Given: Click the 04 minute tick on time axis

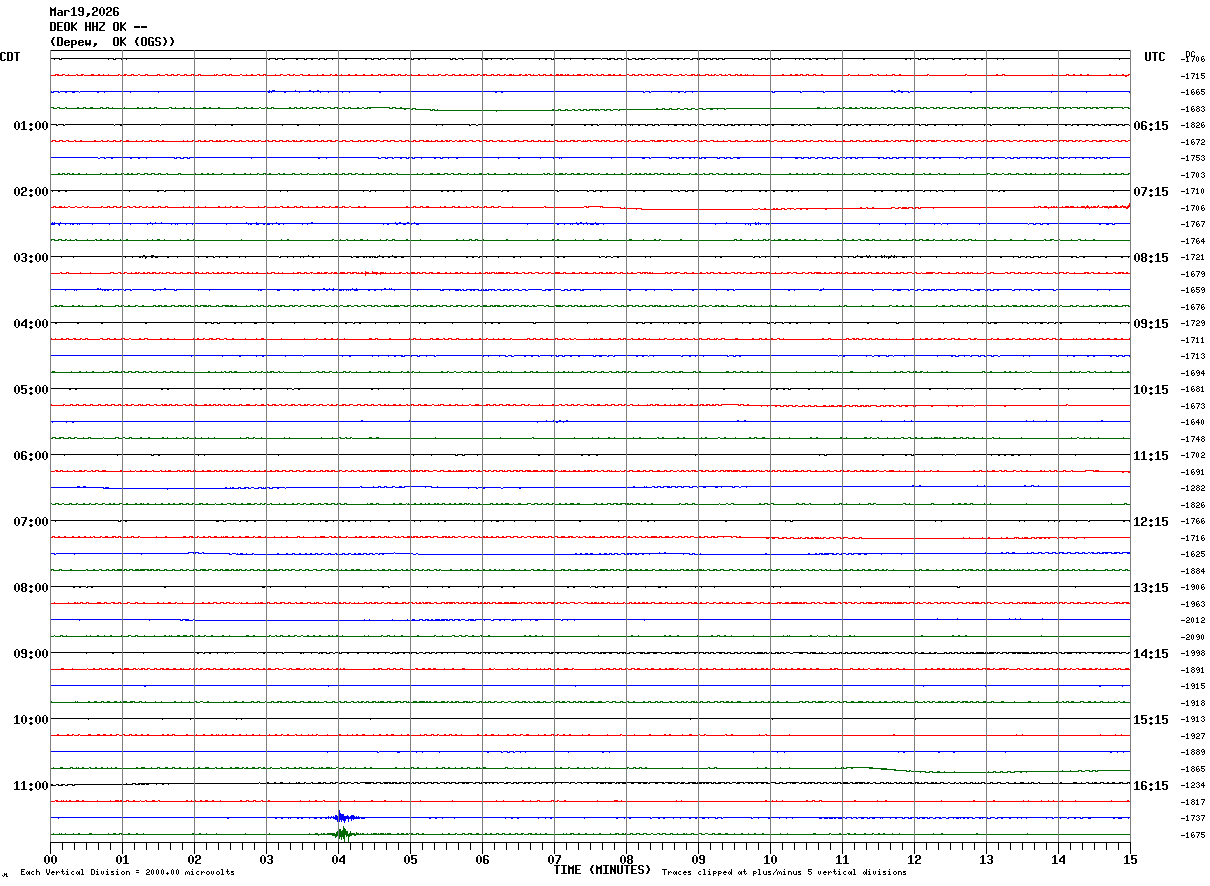Looking at the screenshot, I should [x=339, y=859].
